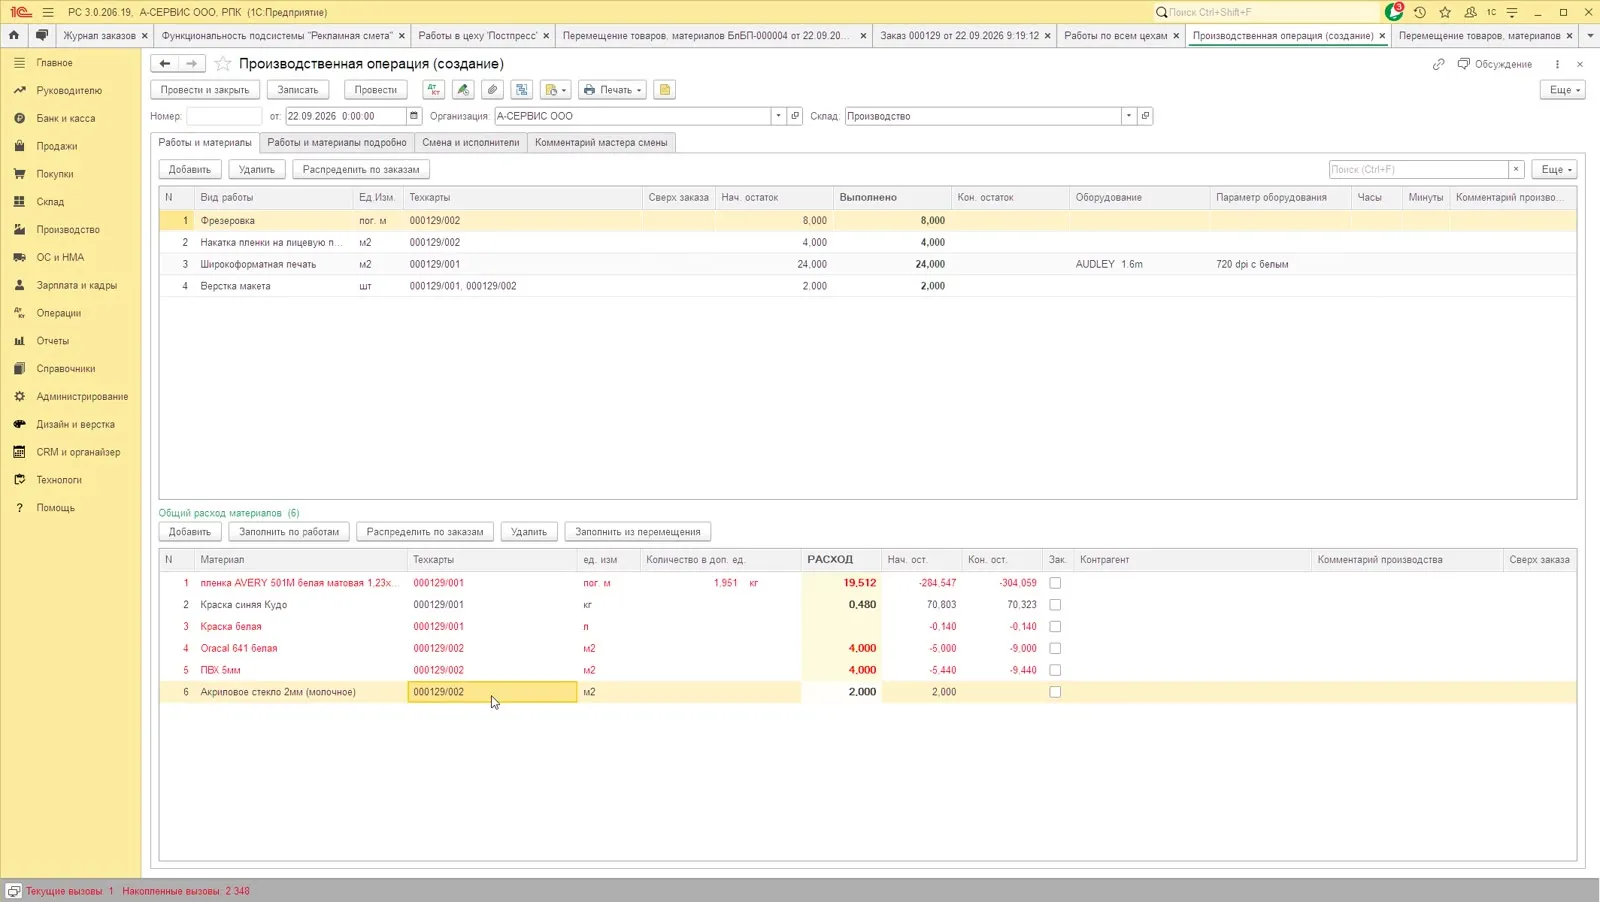Show Дт/Кт accounting entries for the document
Screen dimensions: 1600x902
click(434, 90)
